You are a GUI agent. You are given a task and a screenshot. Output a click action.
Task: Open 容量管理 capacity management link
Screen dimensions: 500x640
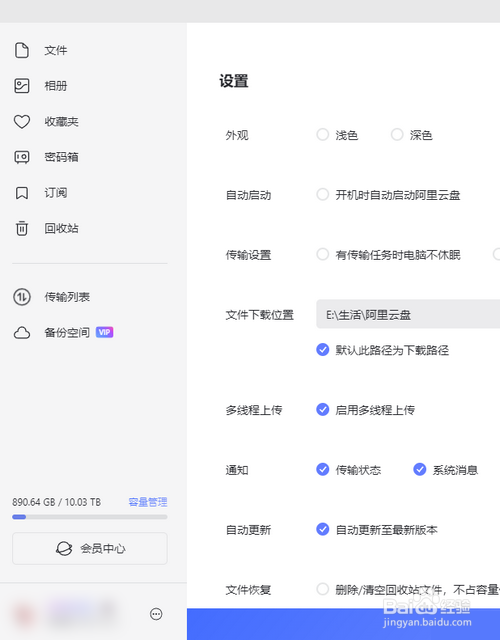(148, 502)
